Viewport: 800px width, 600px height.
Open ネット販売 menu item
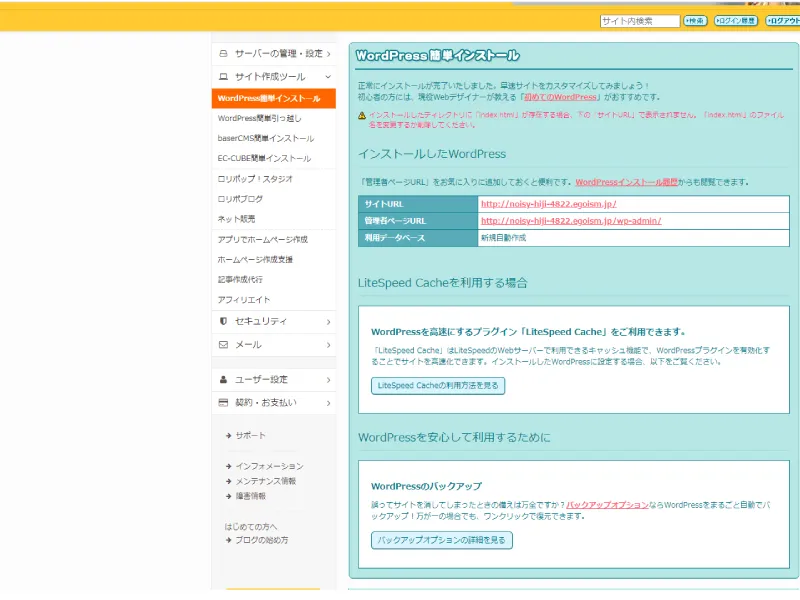[x=236, y=219]
